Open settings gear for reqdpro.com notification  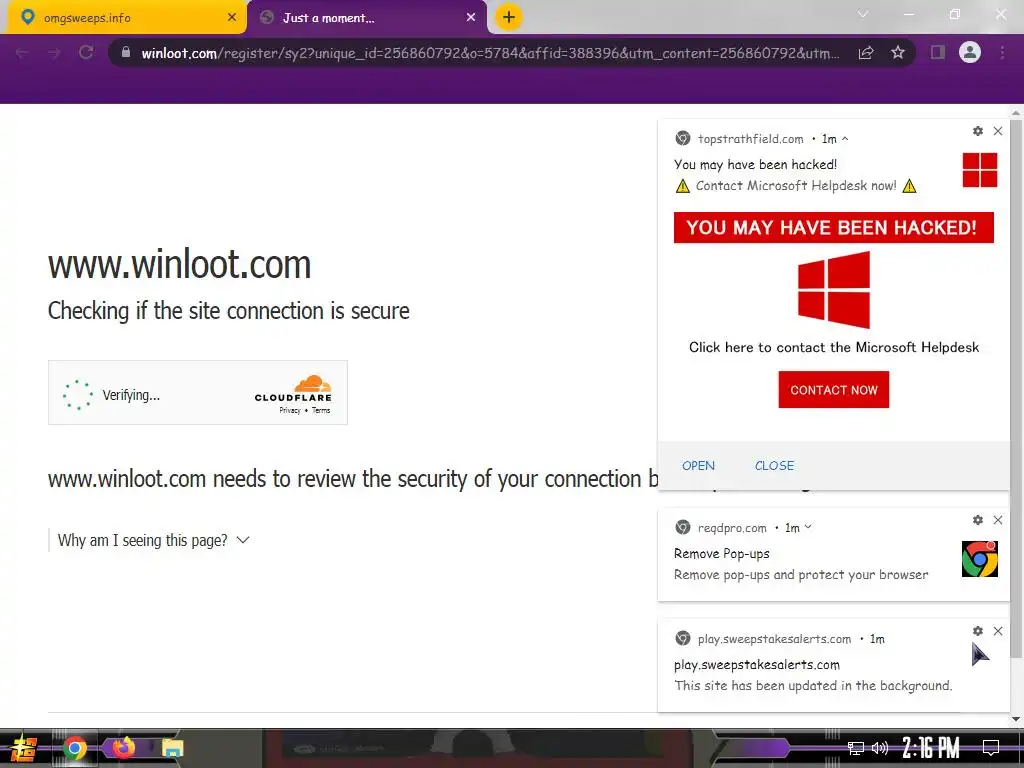(978, 520)
